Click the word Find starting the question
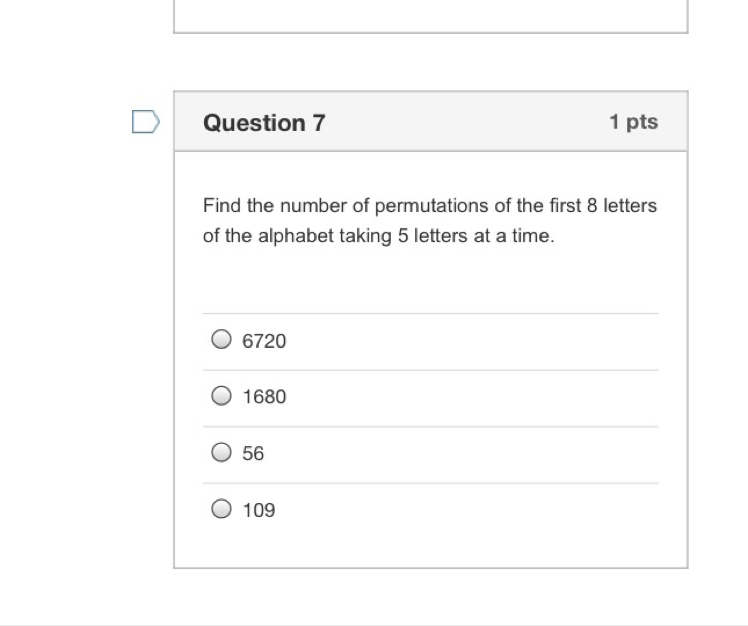Image resolution: width=748 pixels, height=626 pixels. pos(223,206)
